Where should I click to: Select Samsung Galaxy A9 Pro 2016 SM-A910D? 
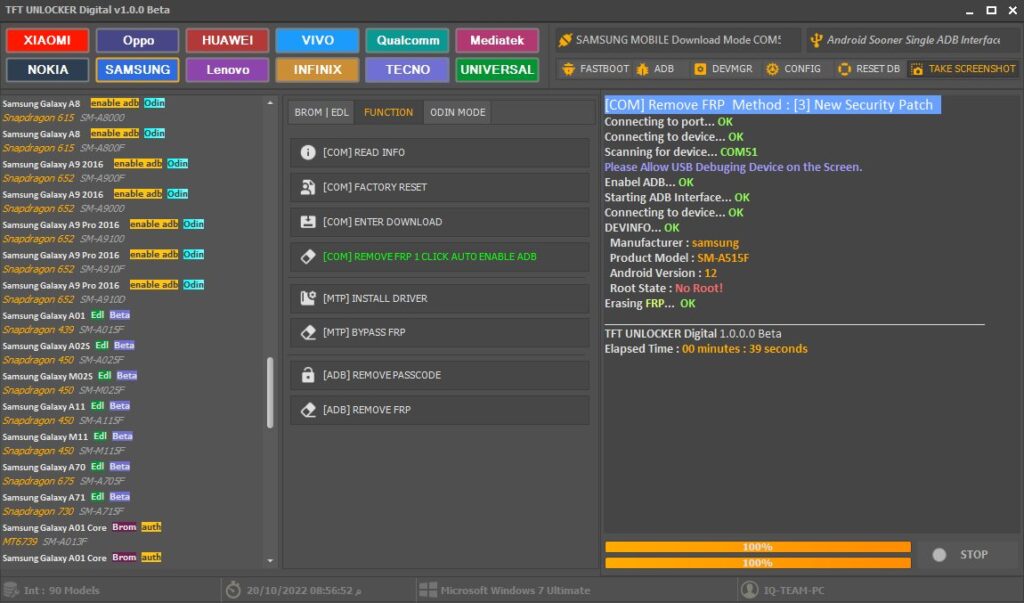(x=133, y=292)
